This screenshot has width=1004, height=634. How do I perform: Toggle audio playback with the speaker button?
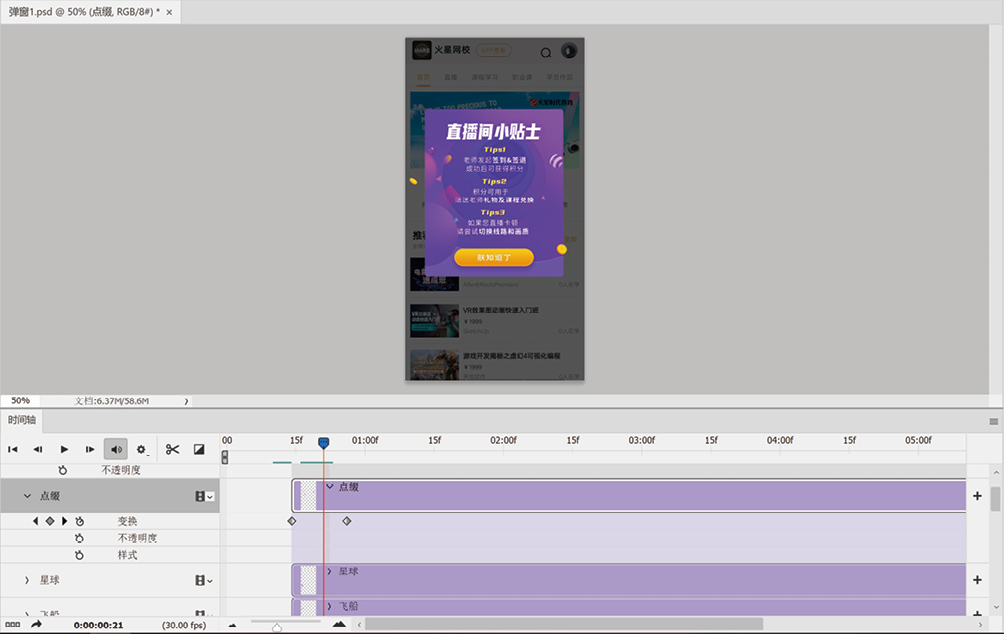116,450
